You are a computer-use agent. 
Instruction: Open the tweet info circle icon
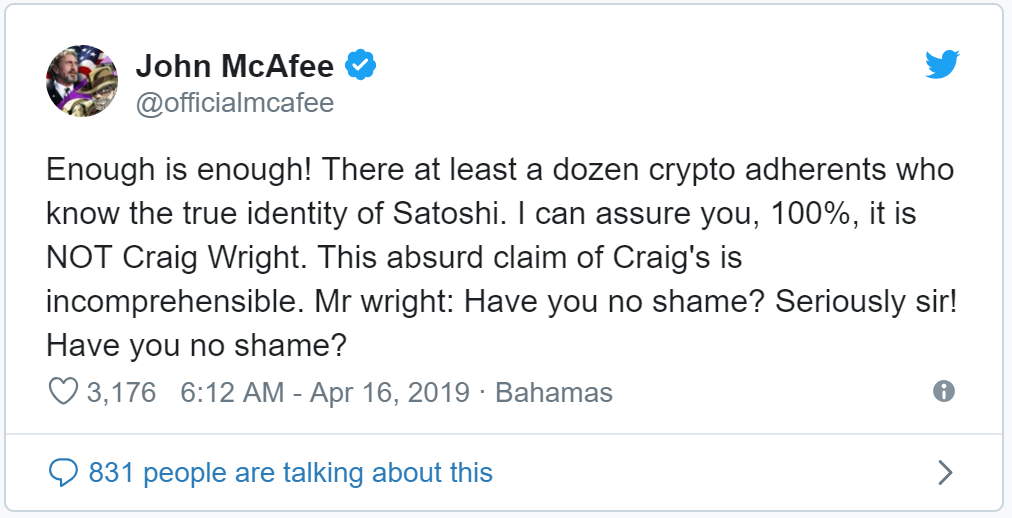click(x=943, y=391)
